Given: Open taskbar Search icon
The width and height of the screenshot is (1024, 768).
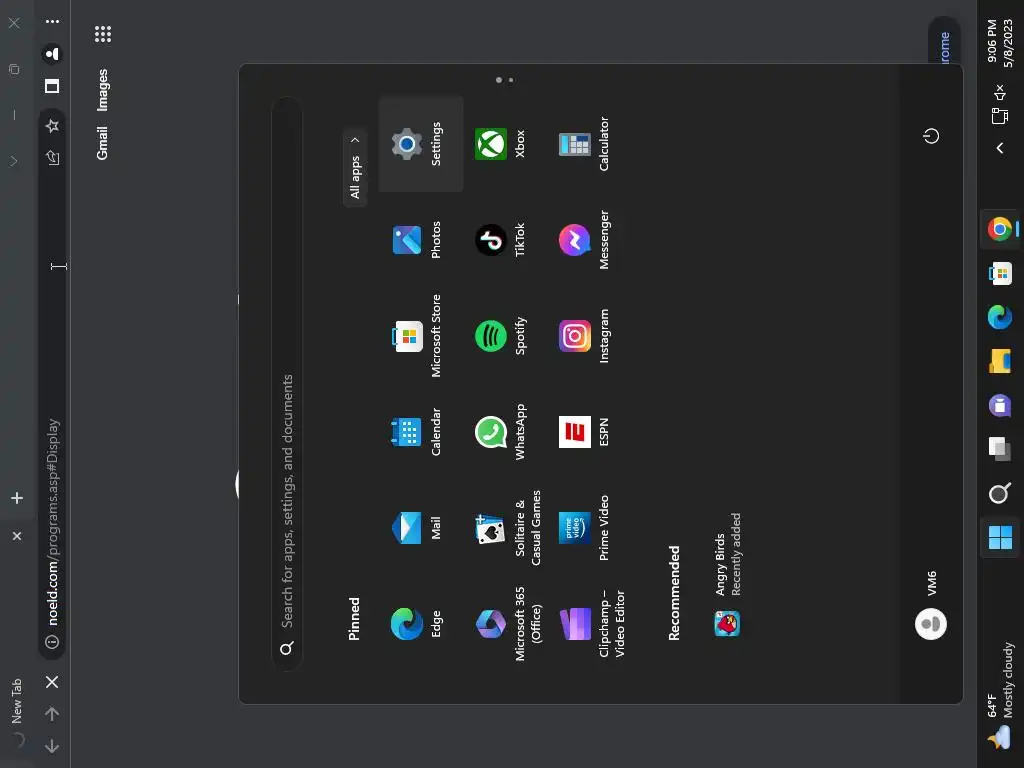Looking at the screenshot, I should click(1000, 493).
